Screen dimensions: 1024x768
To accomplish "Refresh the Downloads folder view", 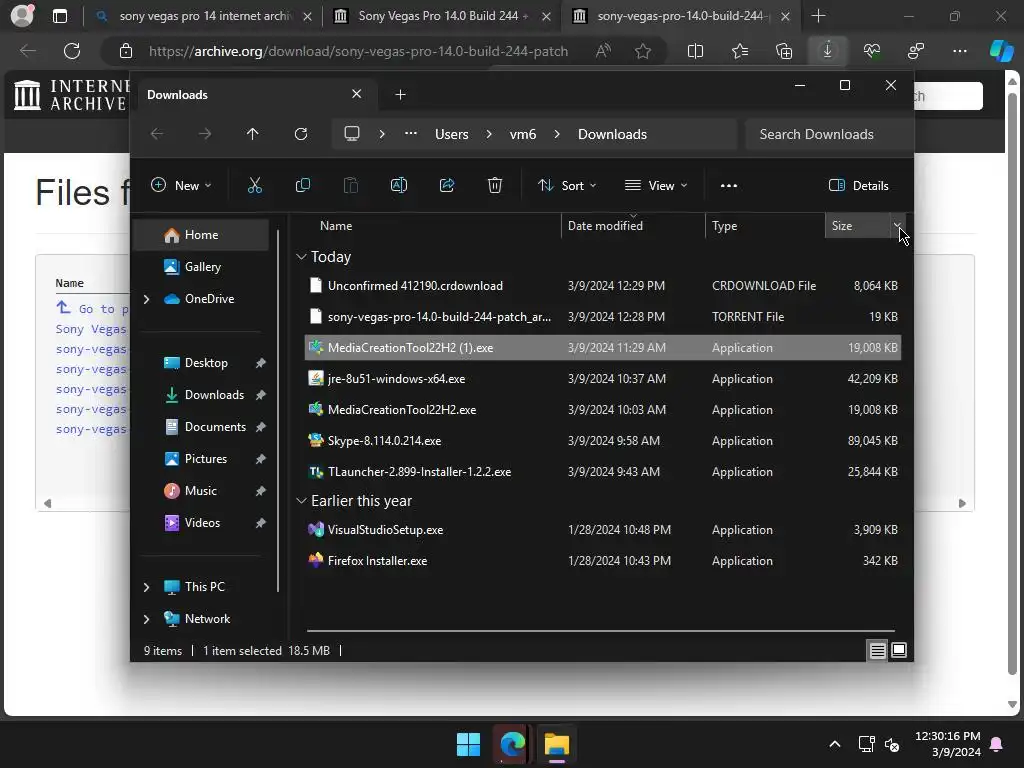I will [300, 134].
